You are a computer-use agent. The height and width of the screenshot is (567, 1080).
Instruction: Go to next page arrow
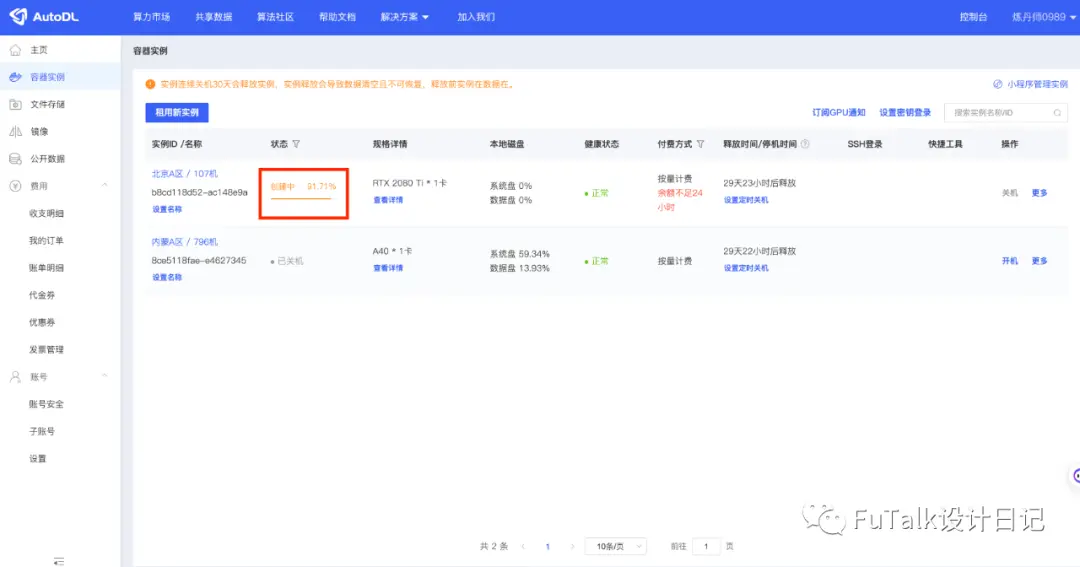572,546
